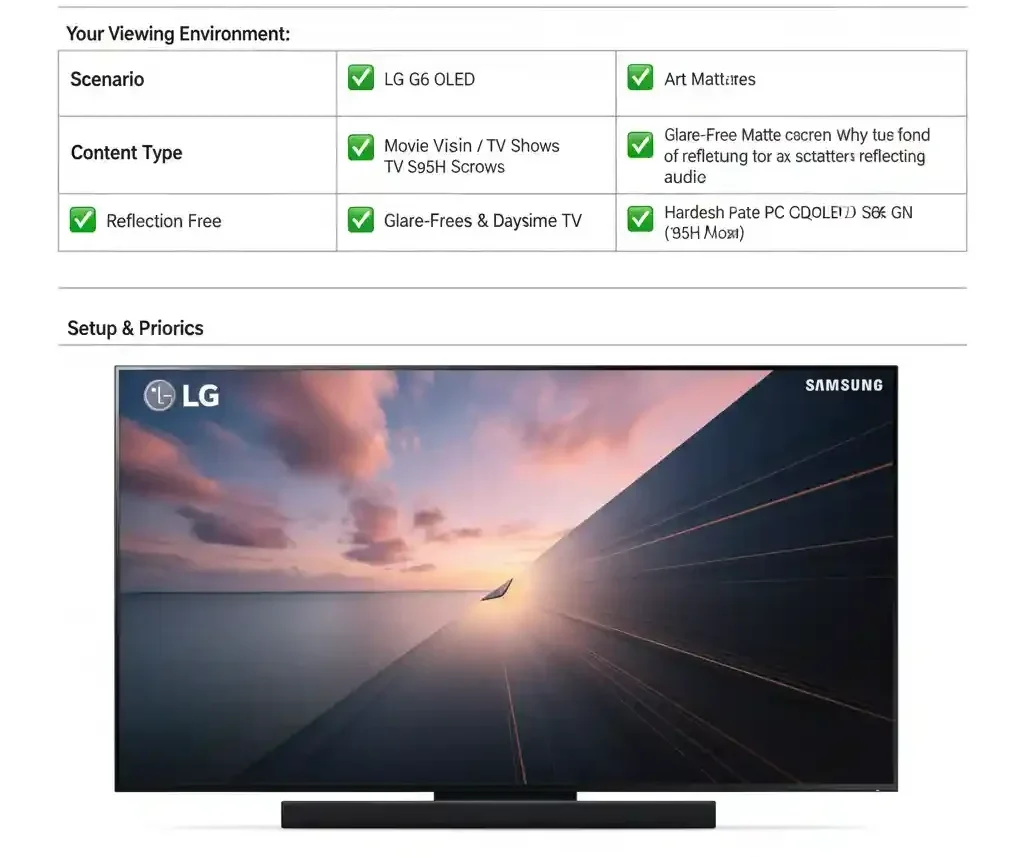Click the '(95H Mog)' text in the last cell
The image size is (1024, 857).
[x=704, y=233]
